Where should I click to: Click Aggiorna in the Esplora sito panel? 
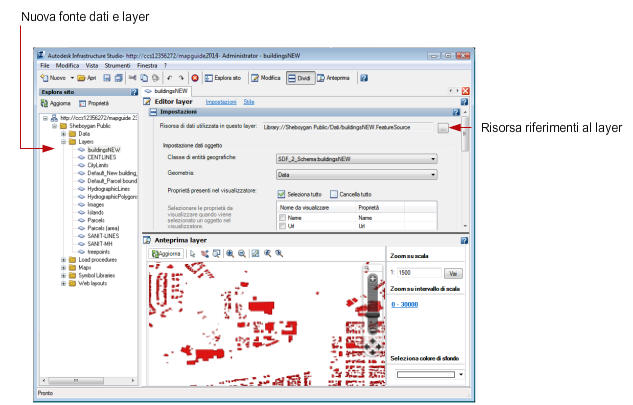click(x=56, y=103)
